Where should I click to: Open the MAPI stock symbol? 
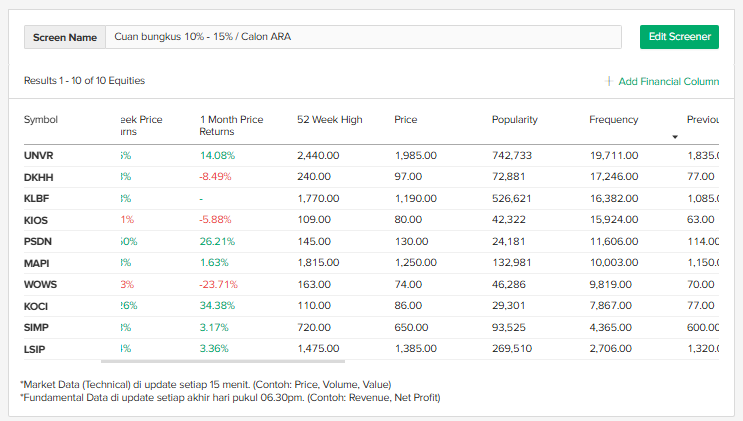(x=37, y=263)
